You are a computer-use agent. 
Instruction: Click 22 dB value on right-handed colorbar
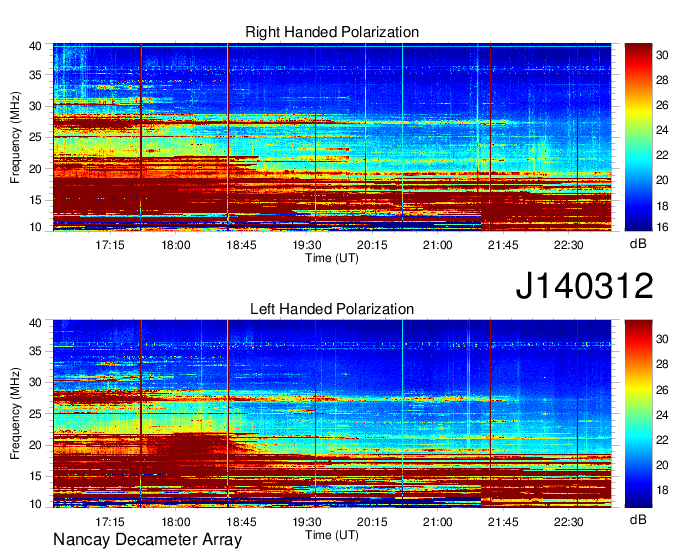pos(662,155)
